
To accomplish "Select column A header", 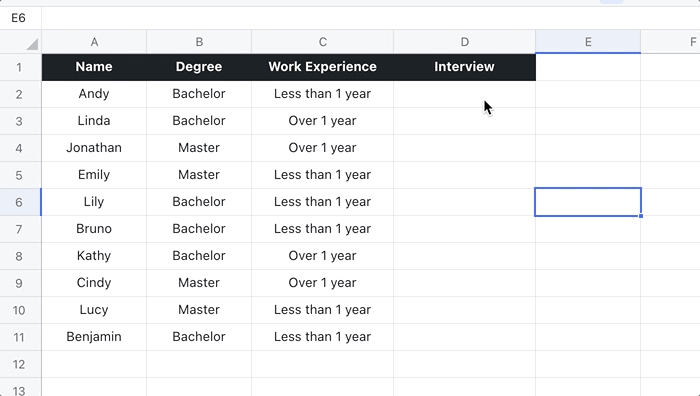I will pyautogui.click(x=94, y=42).
